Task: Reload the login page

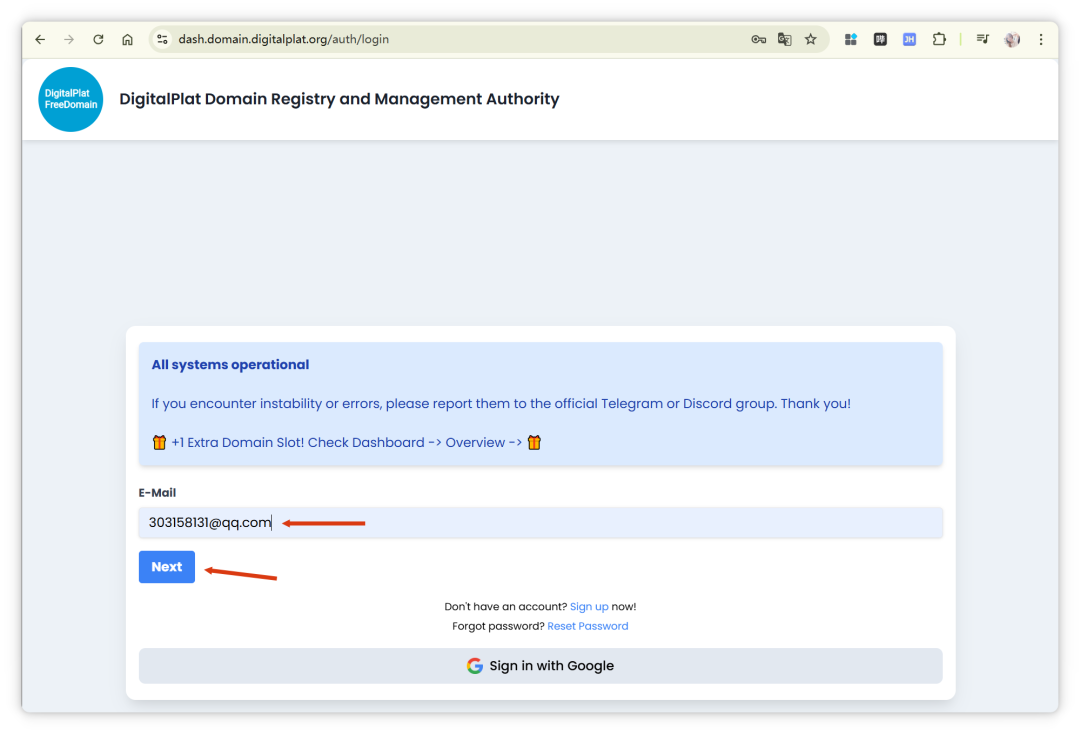Action: click(x=98, y=39)
